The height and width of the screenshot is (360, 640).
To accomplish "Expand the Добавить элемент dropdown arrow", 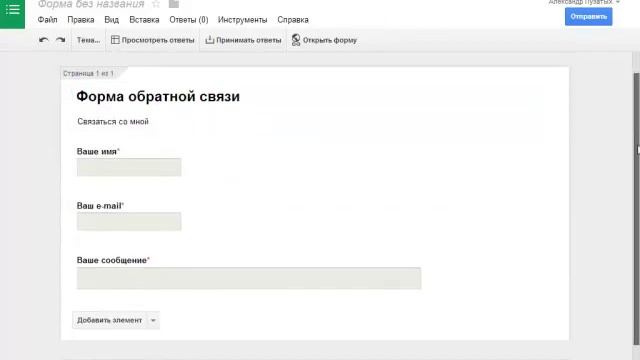I will [x=153, y=320].
